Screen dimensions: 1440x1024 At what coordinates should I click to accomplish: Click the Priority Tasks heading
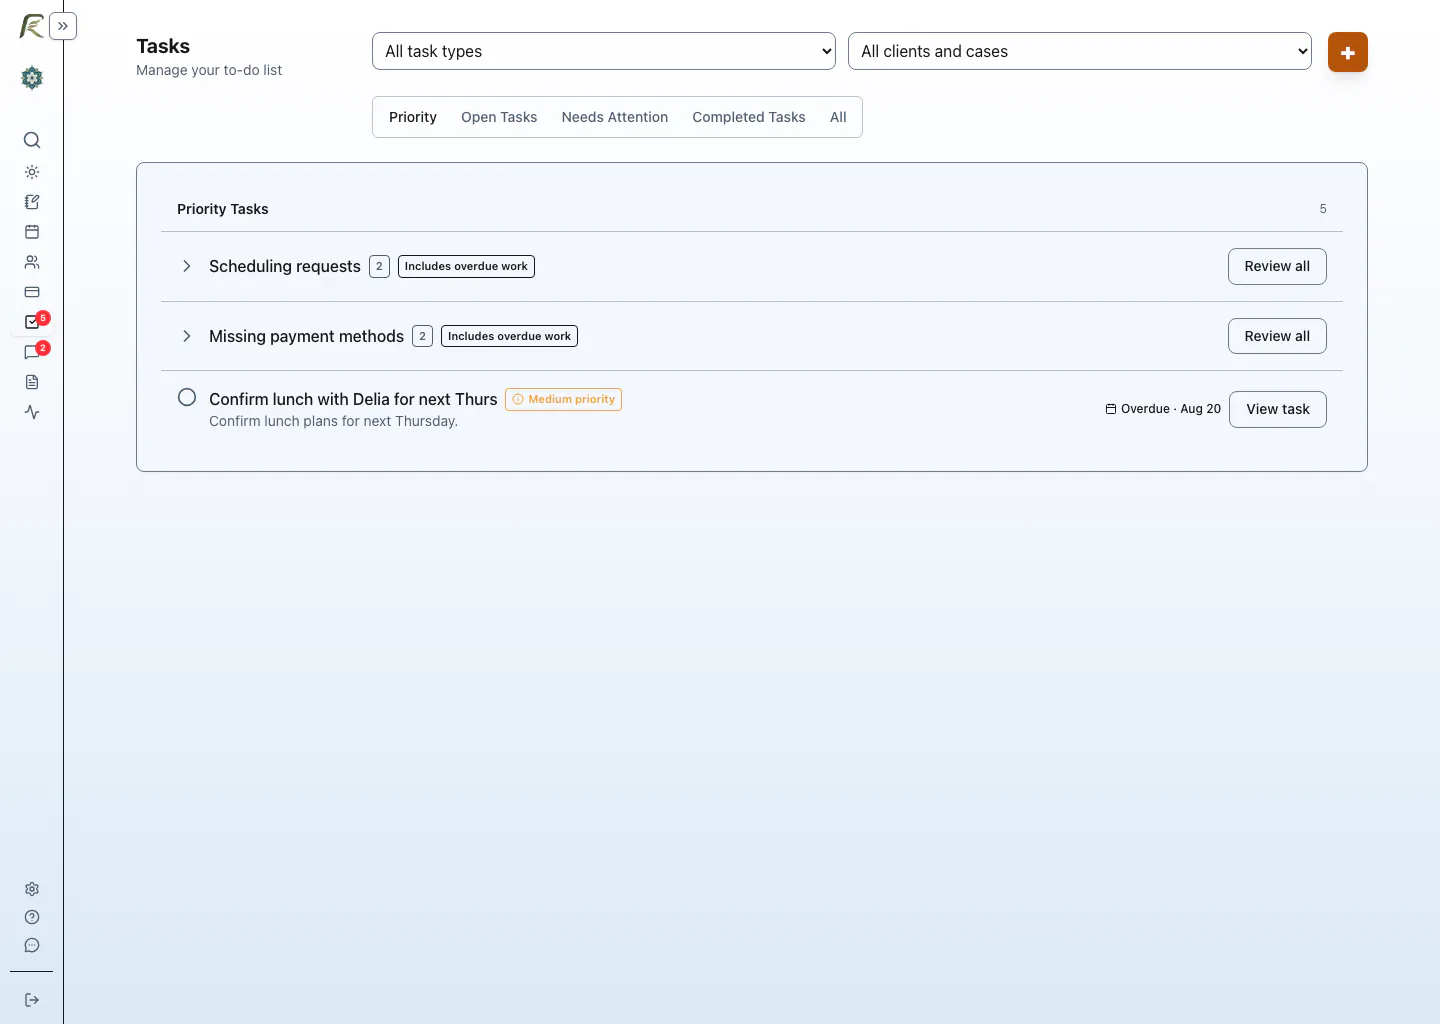click(223, 209)
